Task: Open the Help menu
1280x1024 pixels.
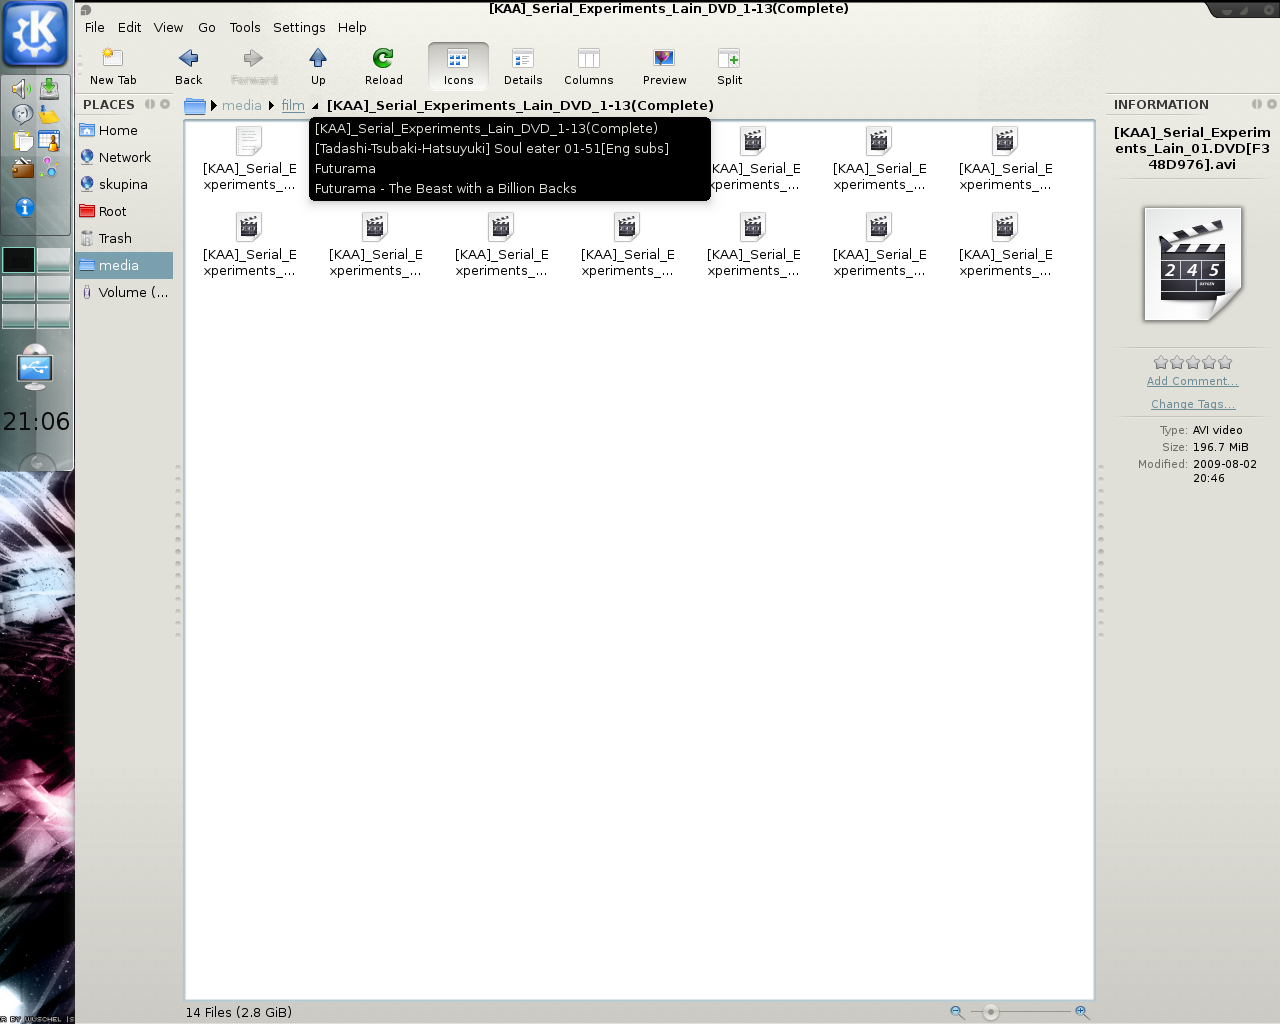Action: click(352, 27)
